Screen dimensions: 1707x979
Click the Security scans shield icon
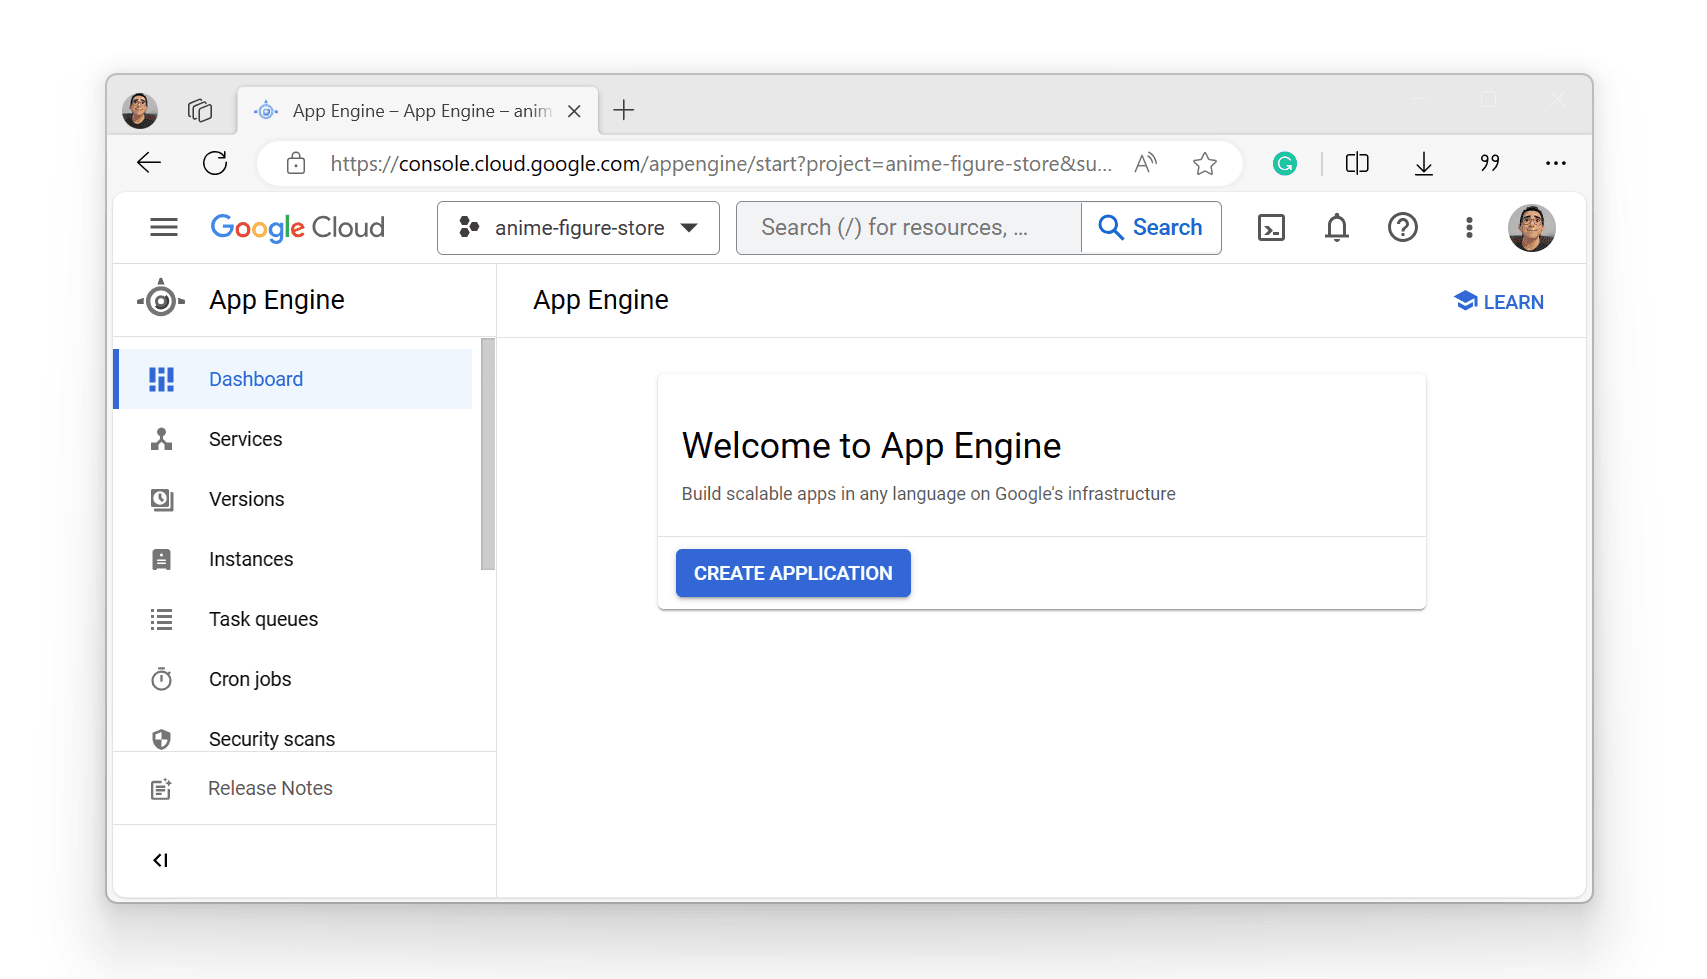point(161,739)
